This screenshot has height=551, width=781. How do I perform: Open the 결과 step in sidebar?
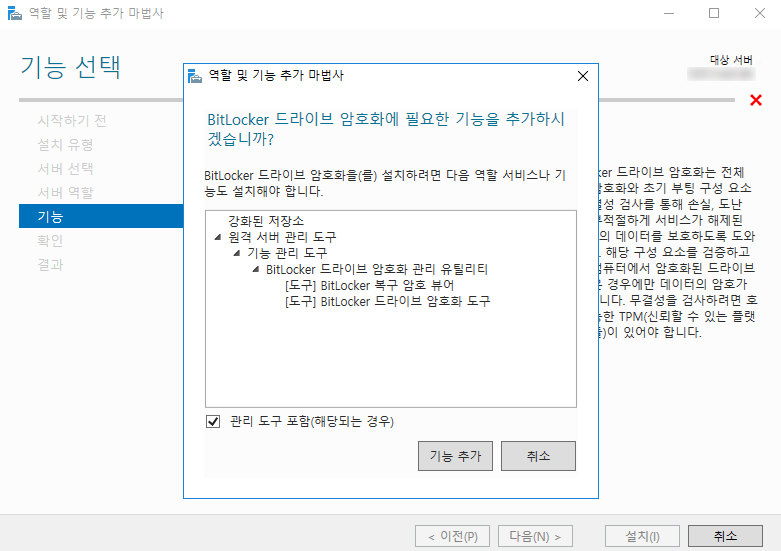tap(50, 265)
